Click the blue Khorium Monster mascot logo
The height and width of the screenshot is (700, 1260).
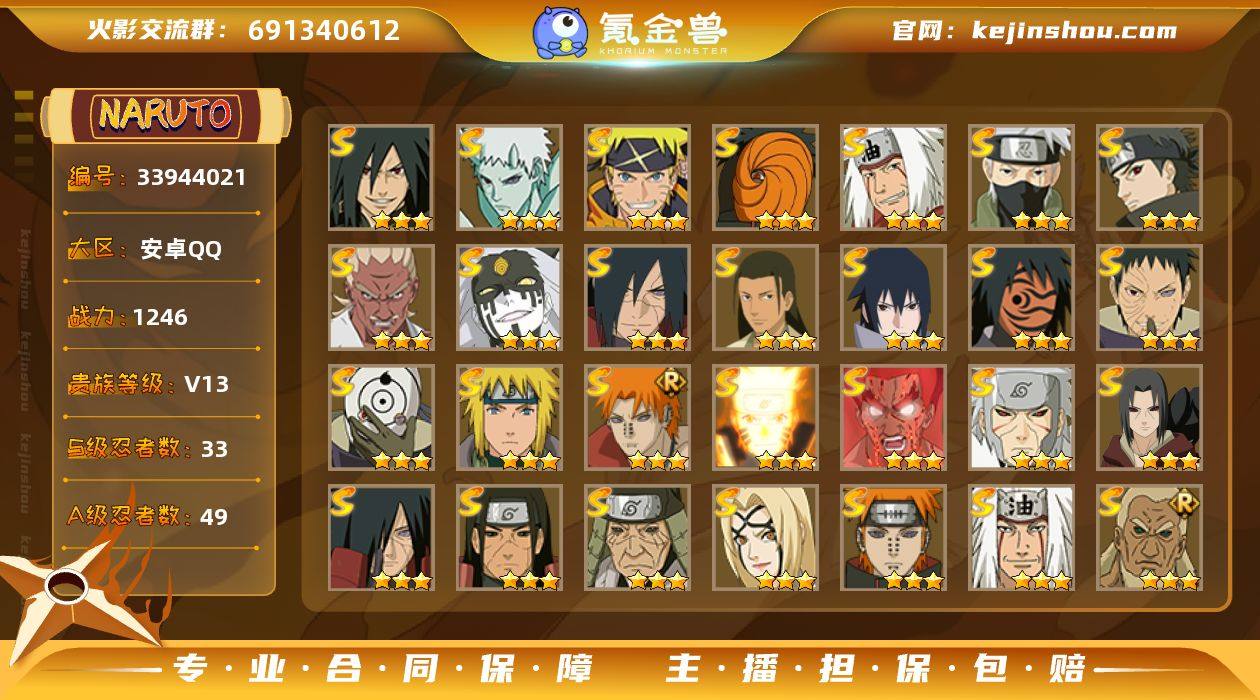pos(560,32)
